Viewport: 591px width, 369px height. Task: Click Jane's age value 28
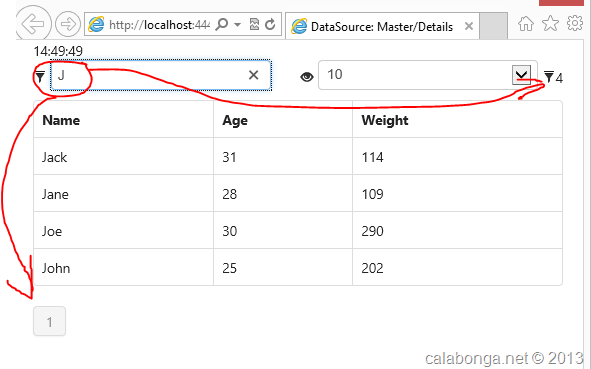pos(229,194)
